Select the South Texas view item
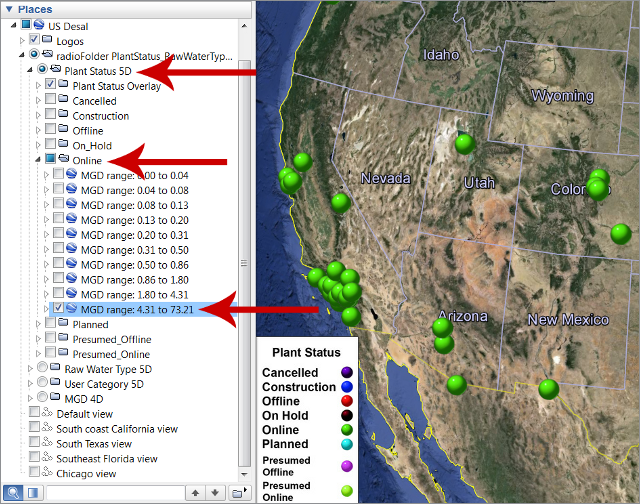 (93, 443)
